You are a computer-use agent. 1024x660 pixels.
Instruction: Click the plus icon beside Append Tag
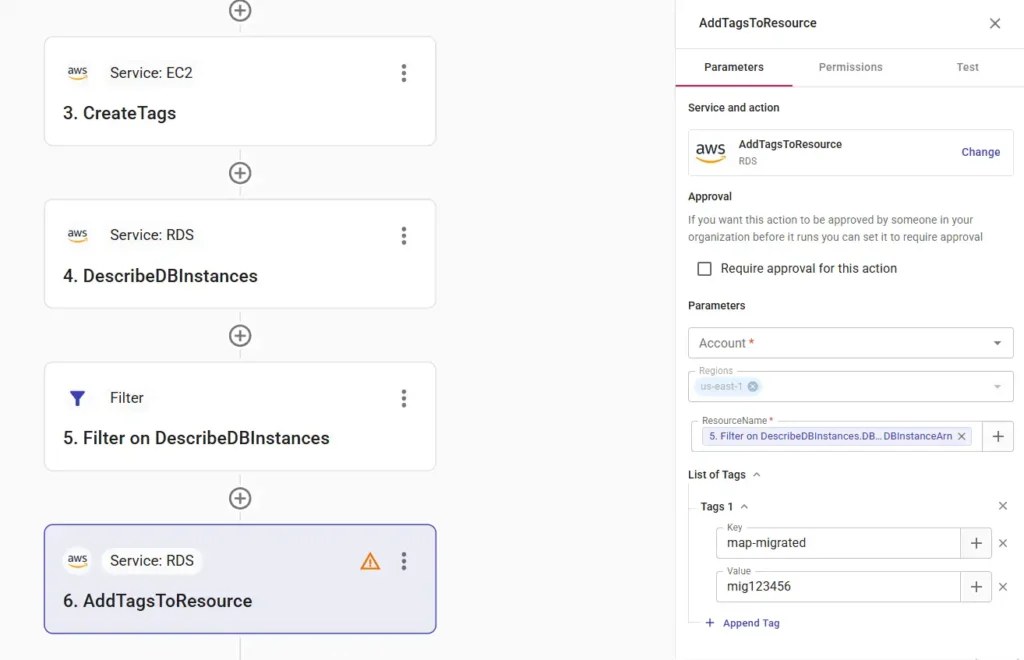710,623
